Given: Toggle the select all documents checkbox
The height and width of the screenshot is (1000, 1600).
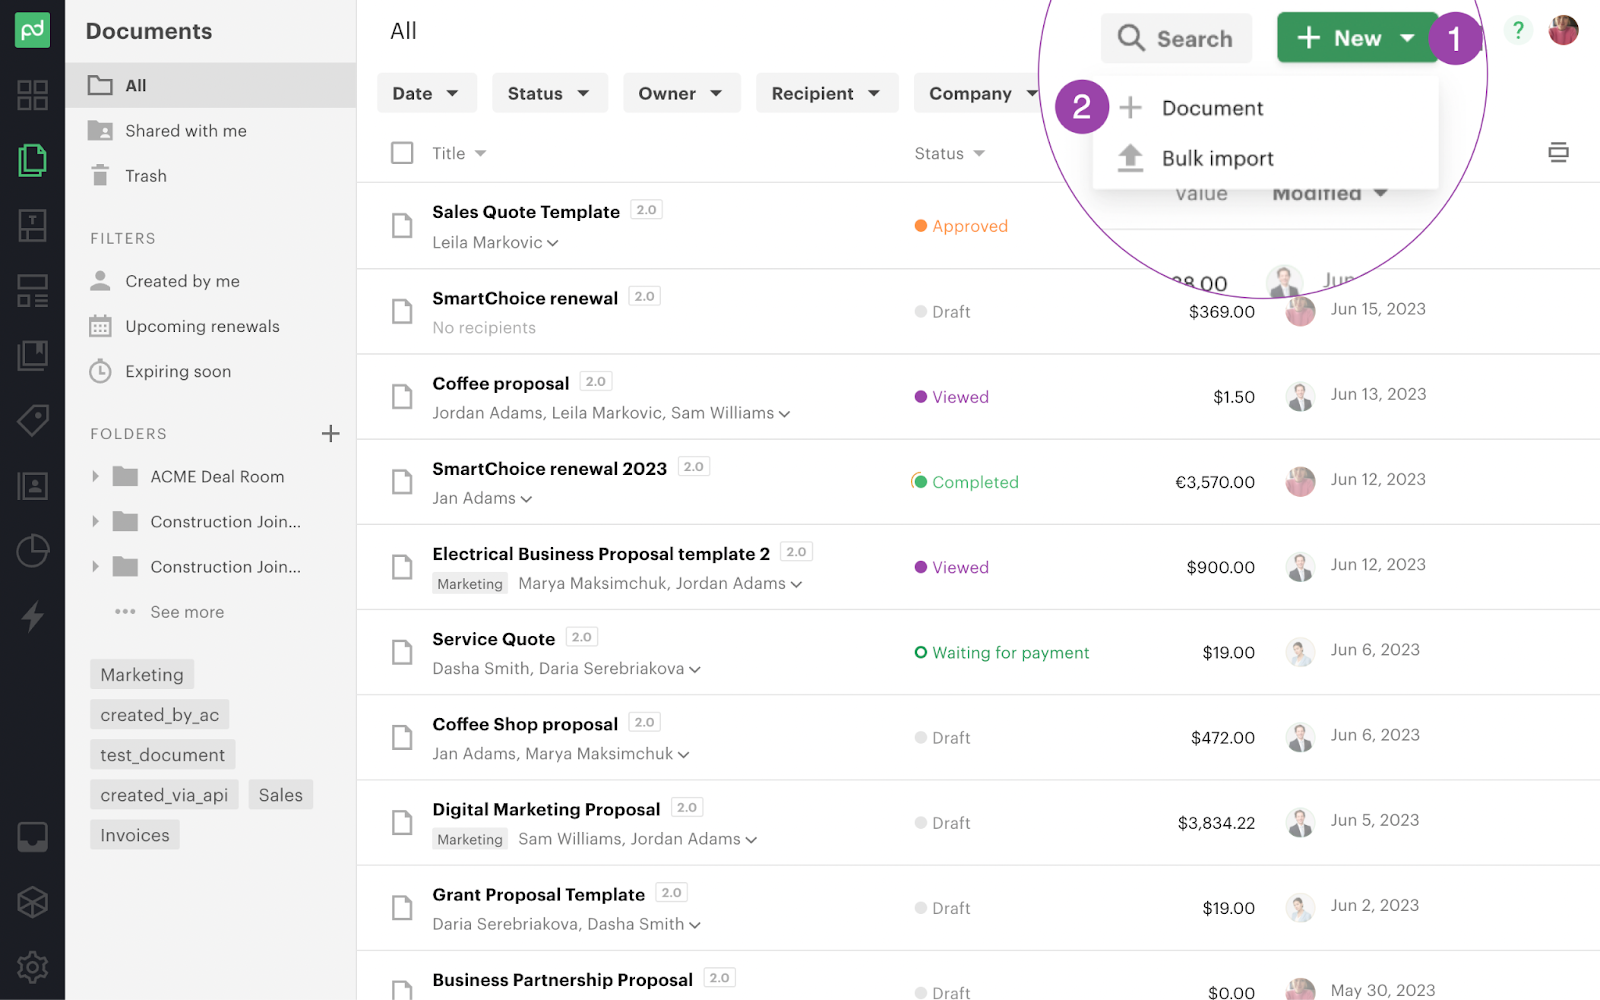Looking at the screenshot, I should pyautogui.click(x=402, y=153).
